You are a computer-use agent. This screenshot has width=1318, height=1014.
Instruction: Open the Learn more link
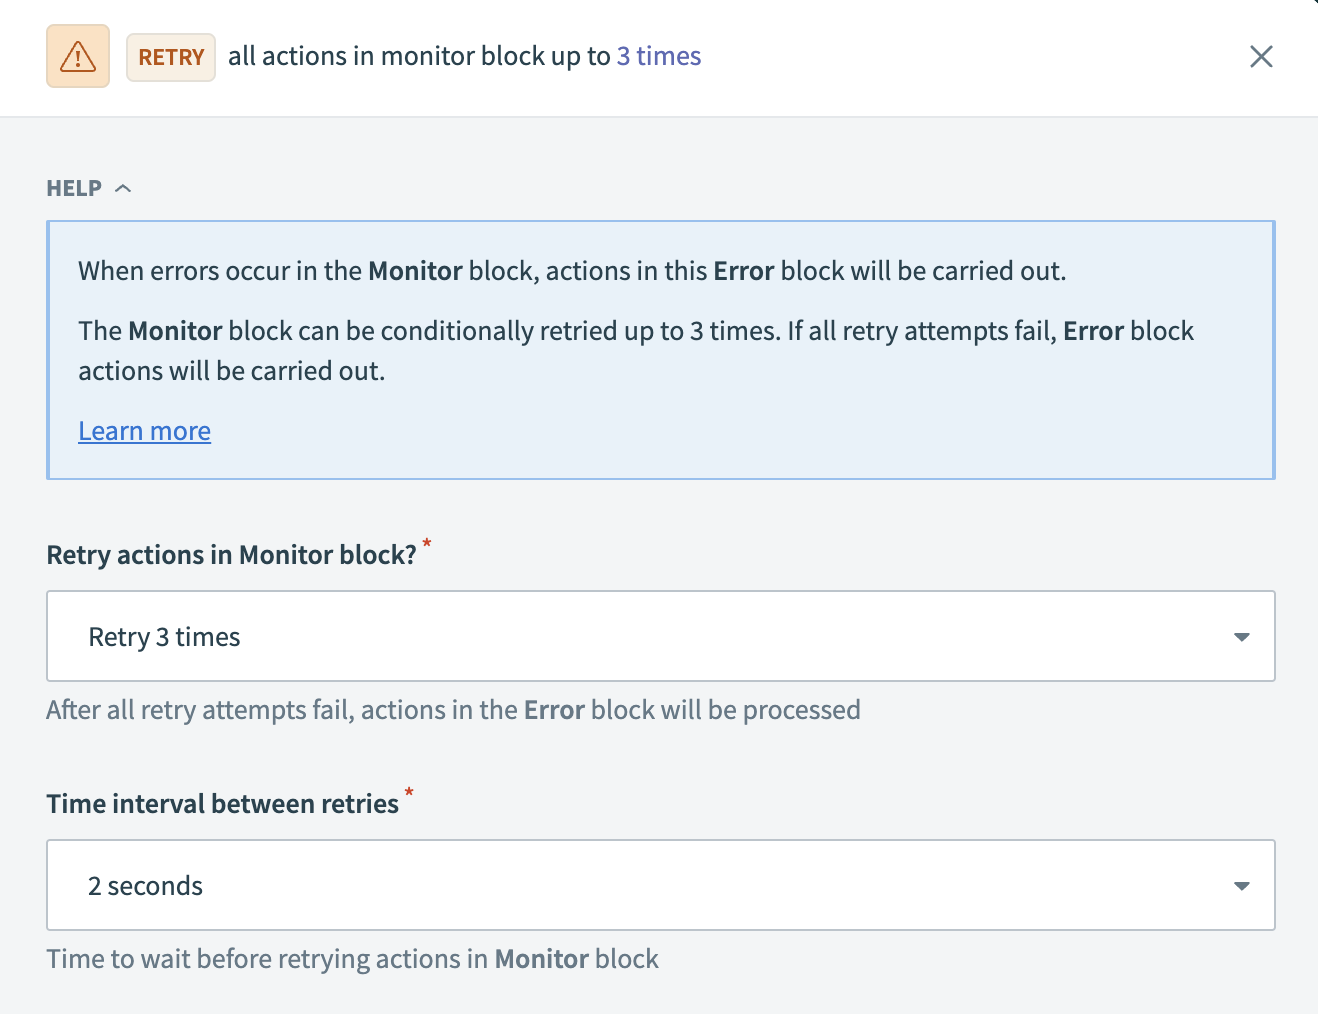pos(145,431)
